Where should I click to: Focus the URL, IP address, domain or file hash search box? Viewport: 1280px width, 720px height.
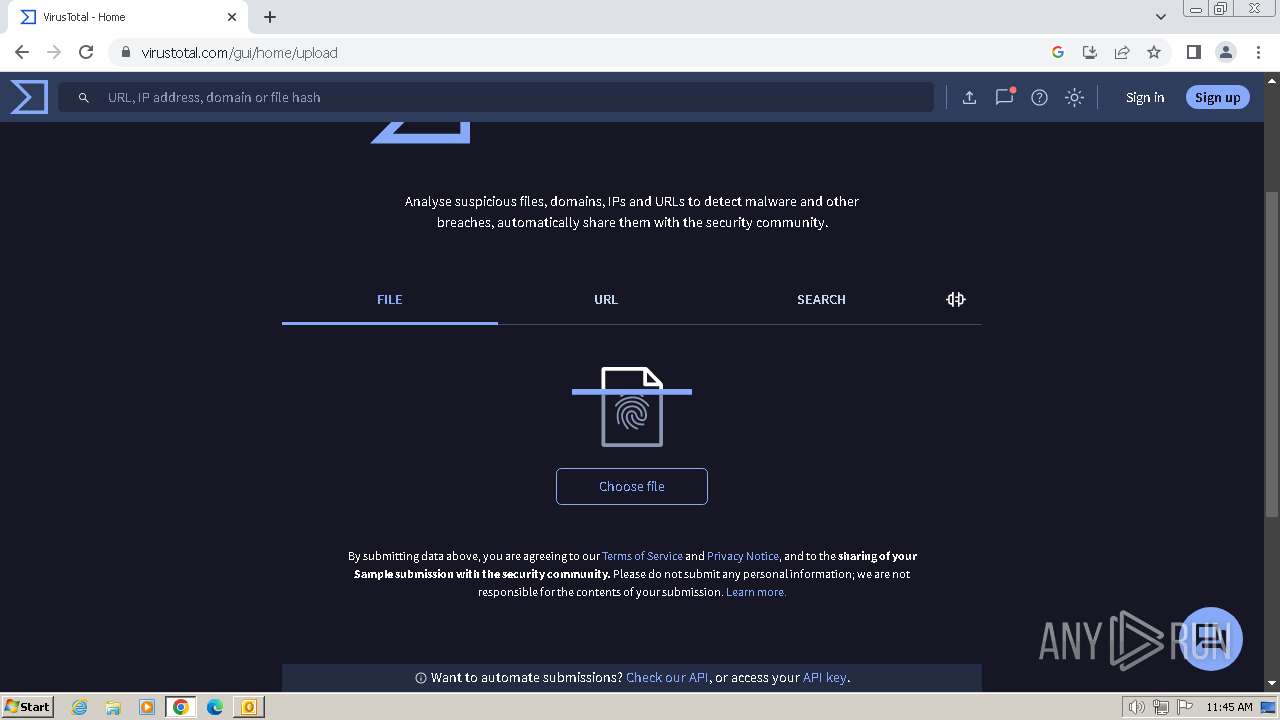pyautogui.click(x=496, y=97)
